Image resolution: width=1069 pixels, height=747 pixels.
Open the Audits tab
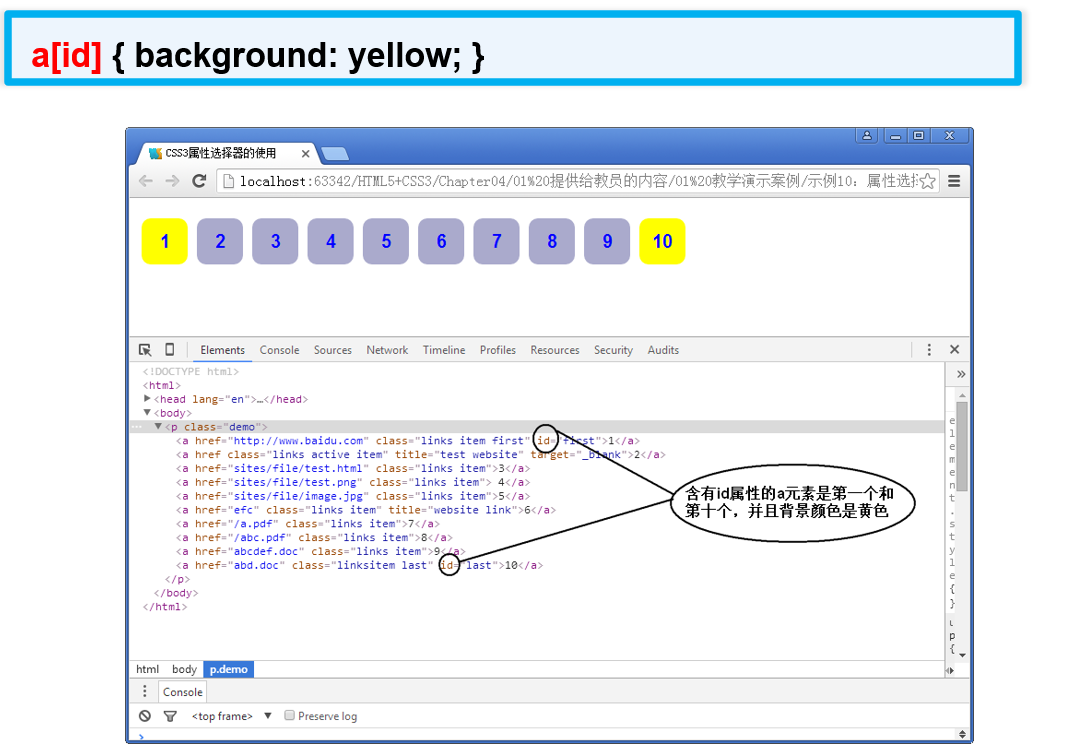pos(663,350)
